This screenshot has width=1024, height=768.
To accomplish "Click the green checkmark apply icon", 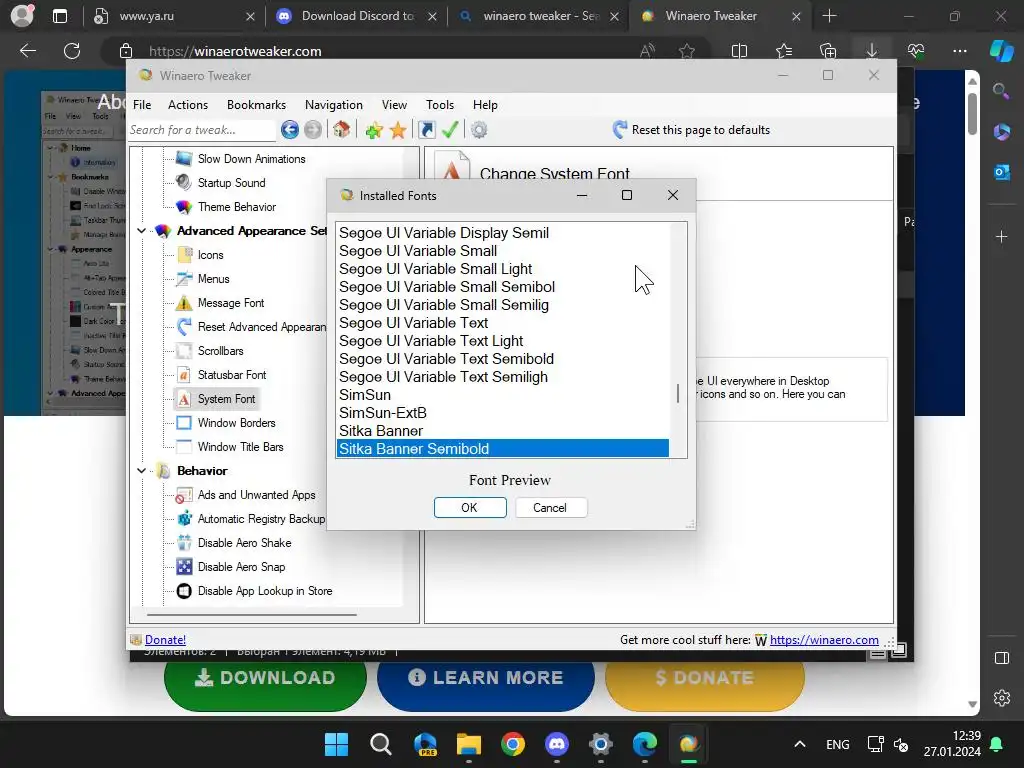I will pos(450,130).
